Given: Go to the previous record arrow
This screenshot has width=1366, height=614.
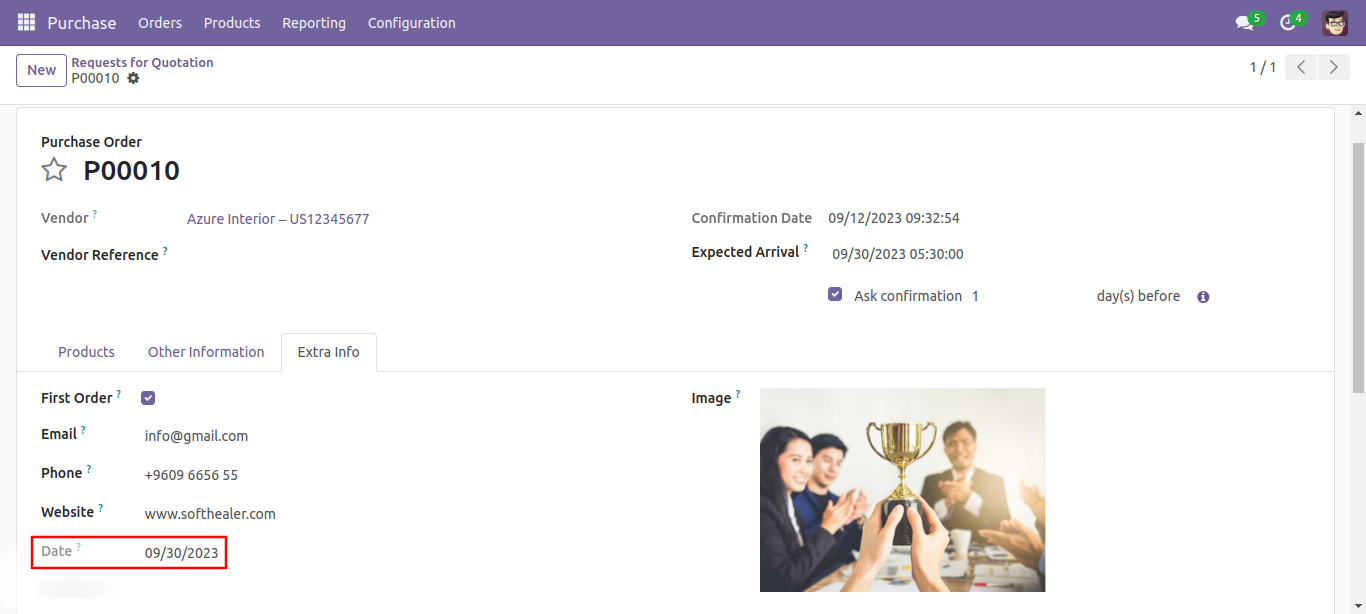Looking at the screenshot, I should 1301,67.
